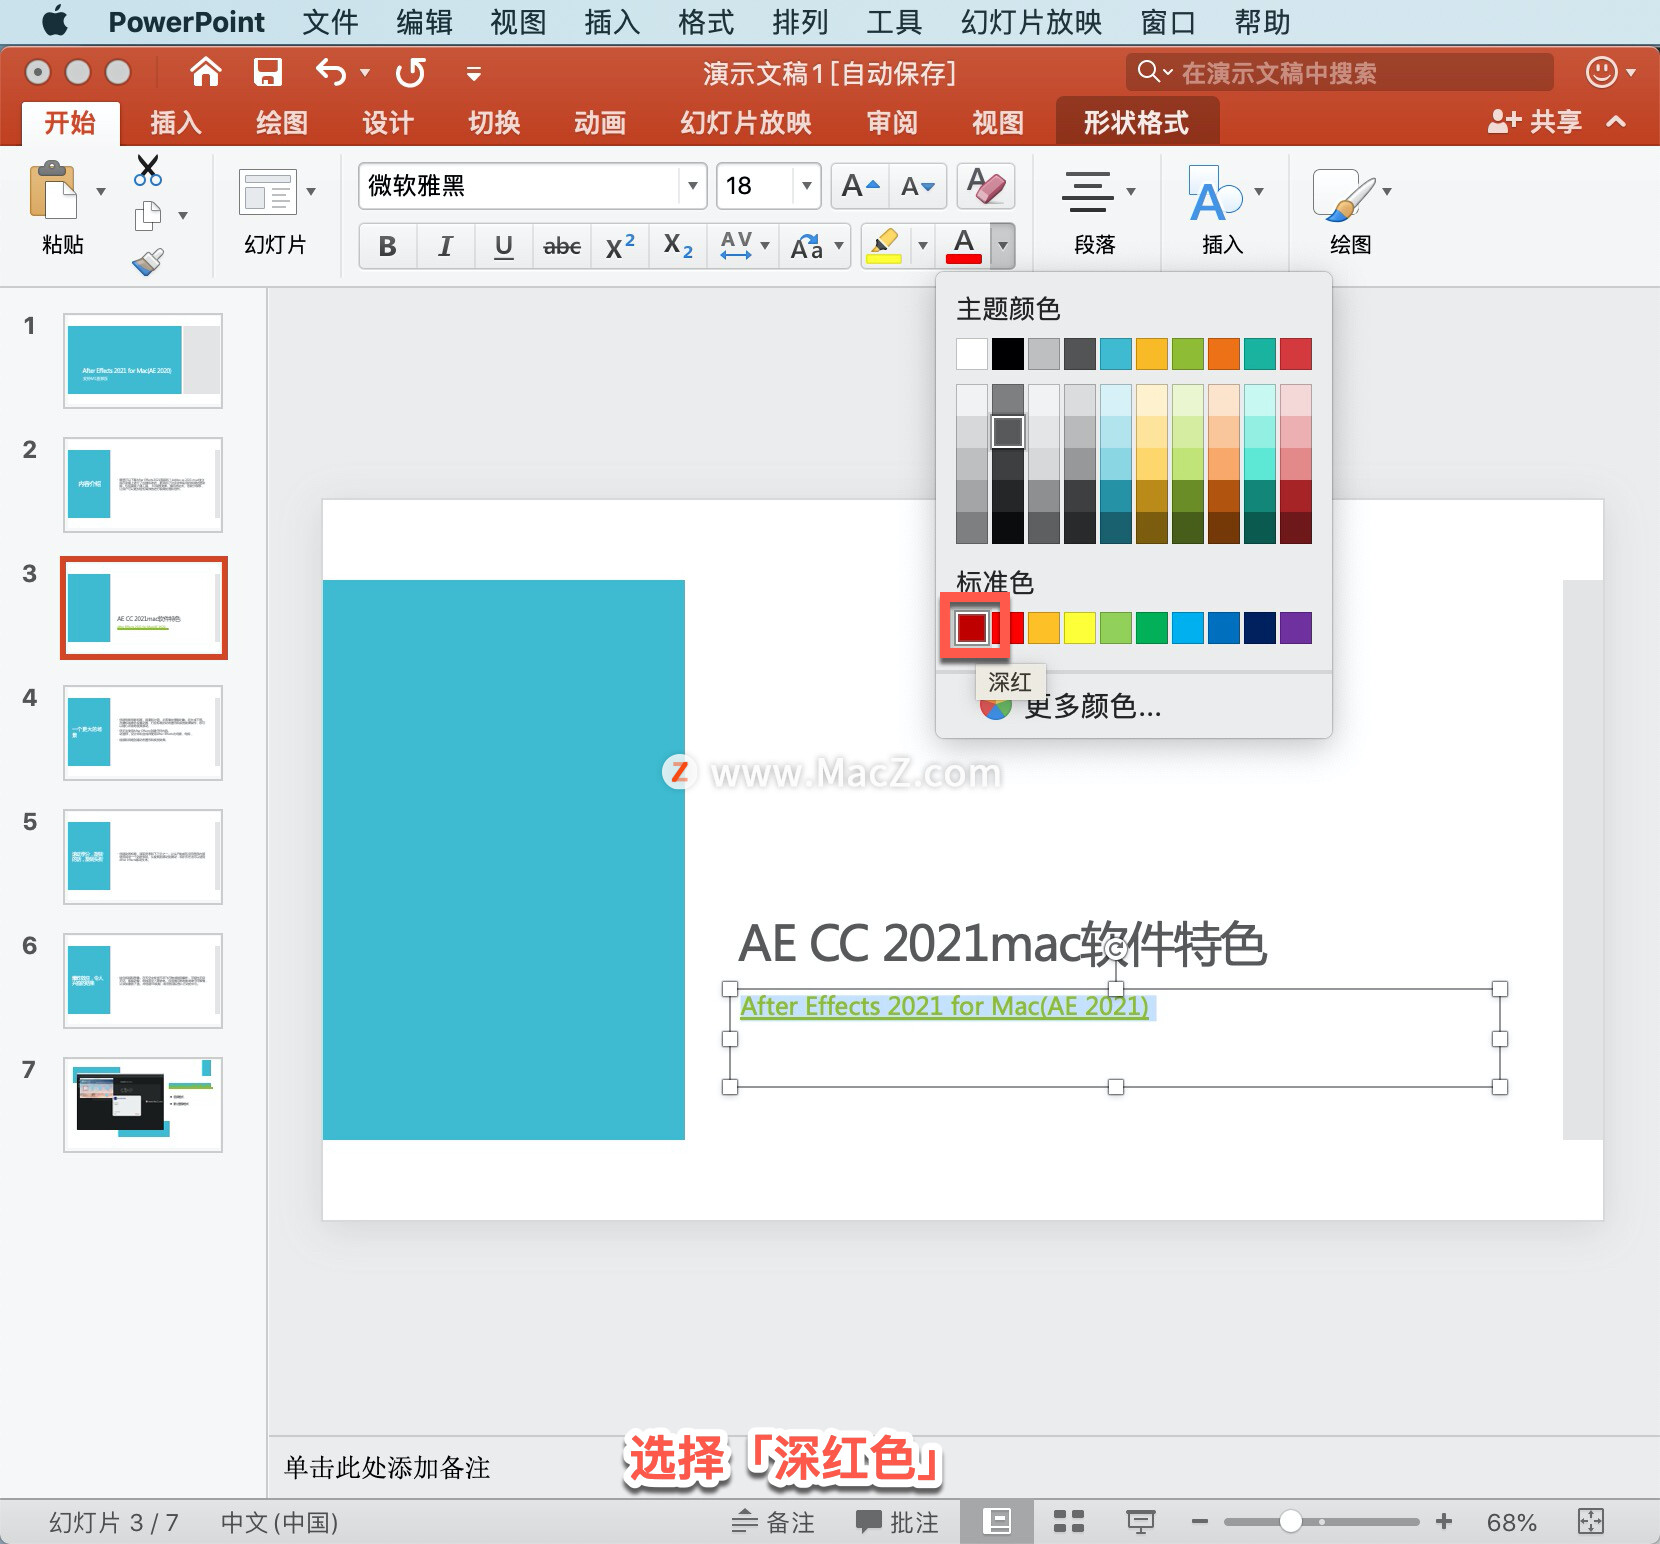Switch to the 动画 ribbon tab

click(x=600, y=122)
